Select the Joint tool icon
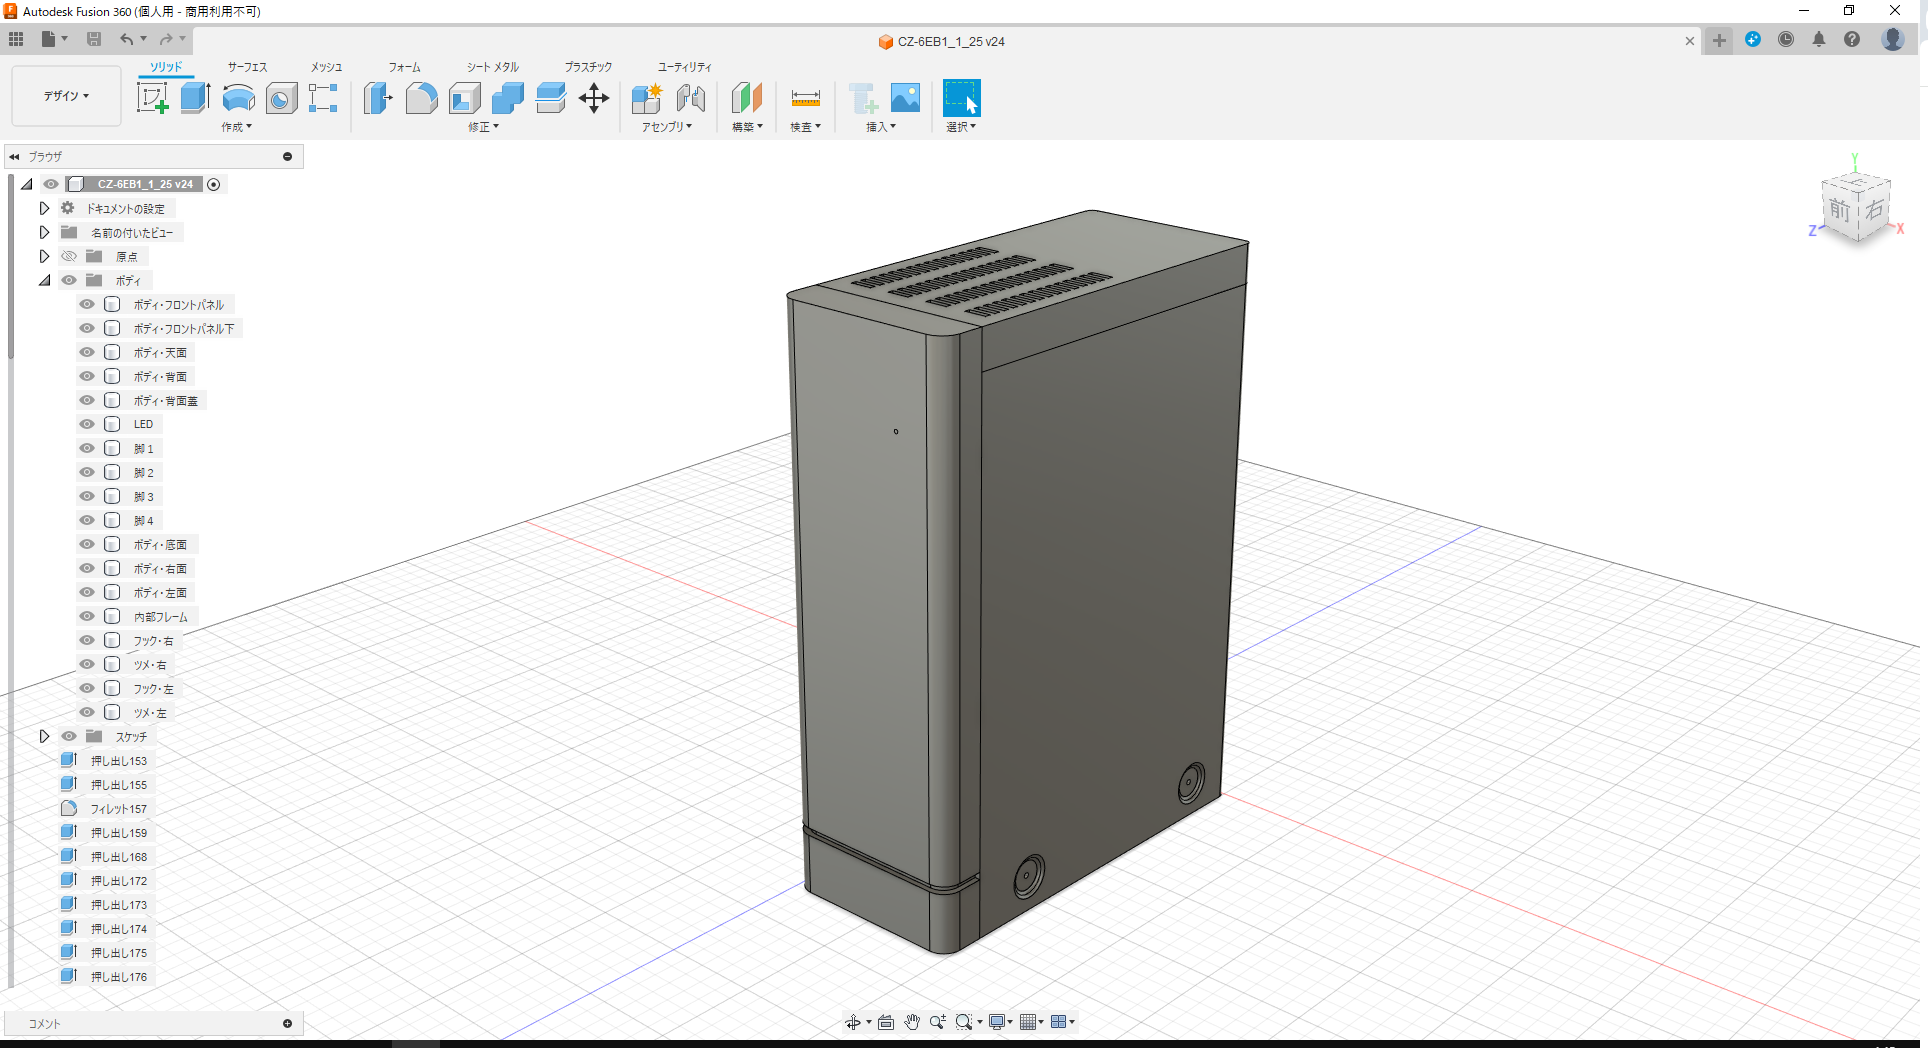The width and height of the screenshot is (1928, 1048). pyautogui.click(x=692, y=97)
